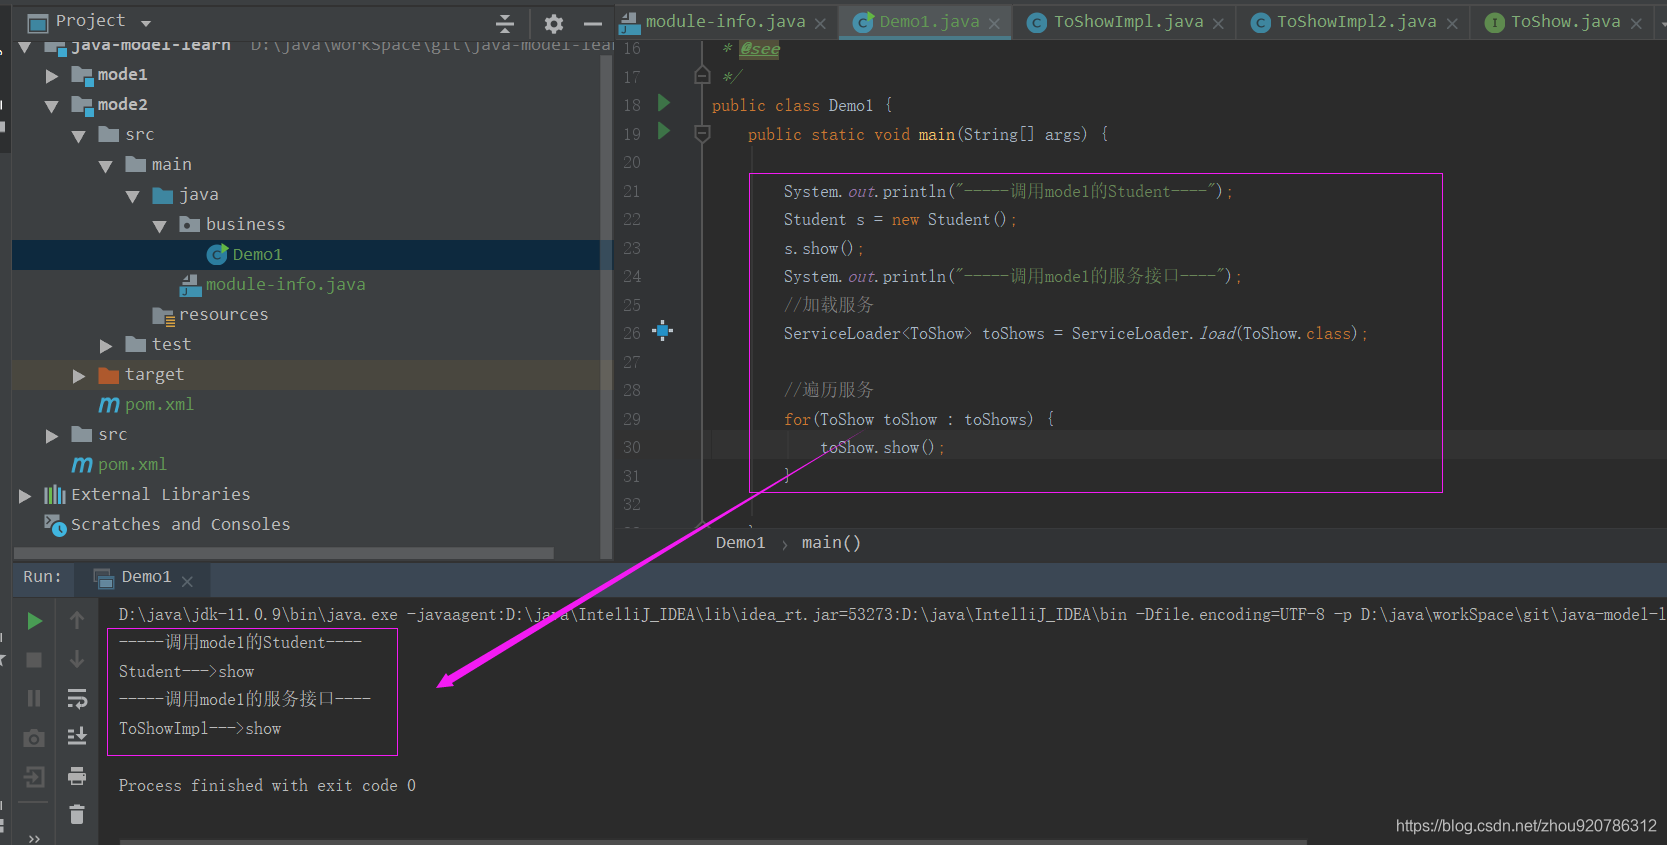
Task: Click the down stack trace arrow
Action: (x=77, y=660)
